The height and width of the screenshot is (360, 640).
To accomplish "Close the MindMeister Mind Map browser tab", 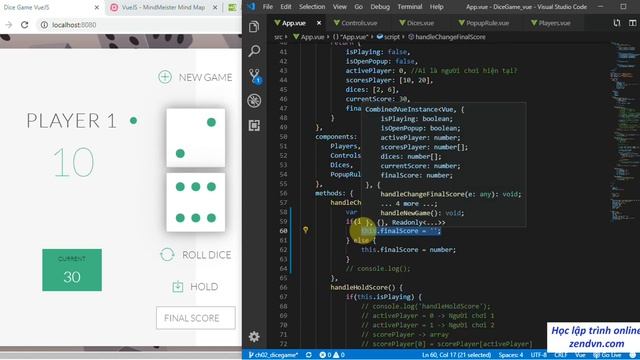I will coord(215,7).
